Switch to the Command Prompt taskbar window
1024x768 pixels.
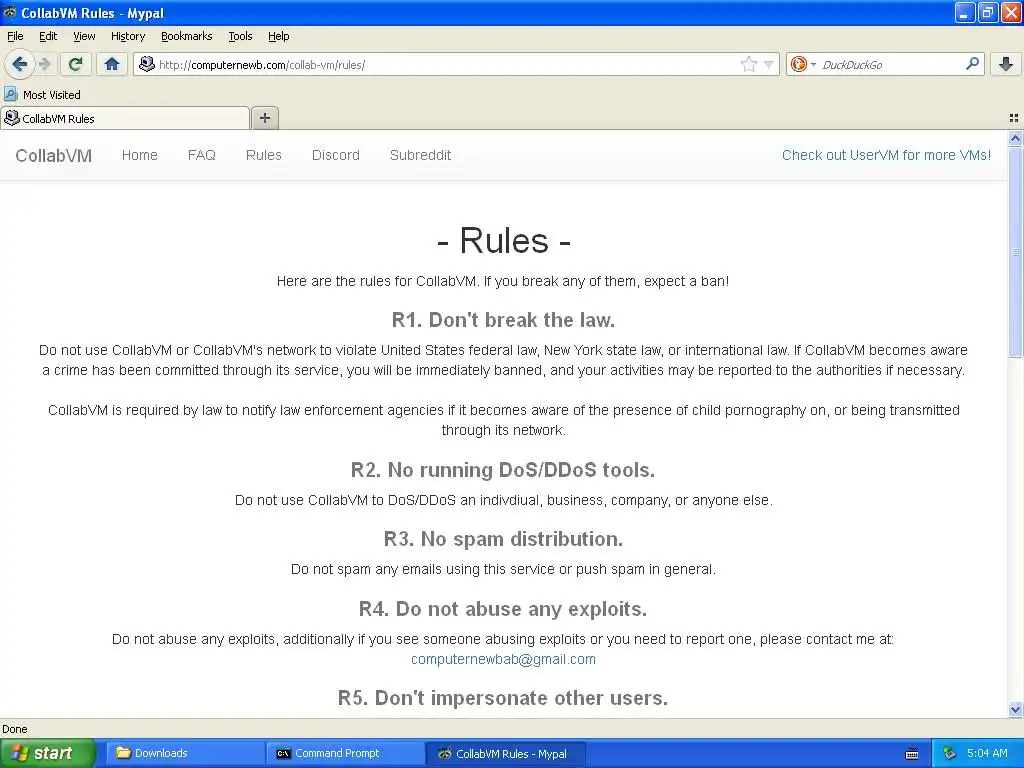click(345, 753)
